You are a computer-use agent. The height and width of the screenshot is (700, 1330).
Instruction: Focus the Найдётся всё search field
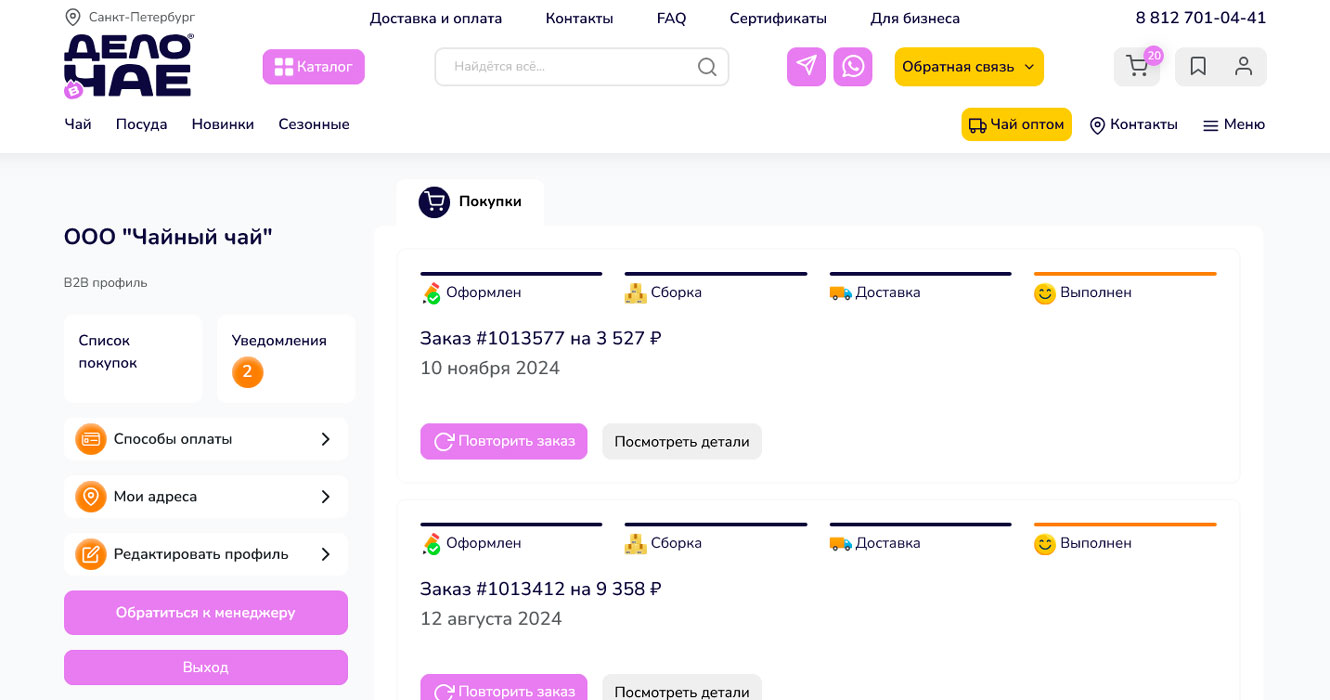pos(570,67)
